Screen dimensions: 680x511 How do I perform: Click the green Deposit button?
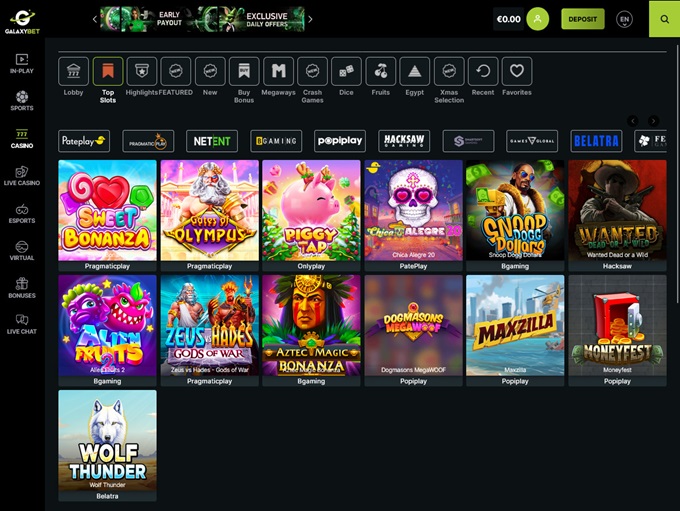pos(582,19)
